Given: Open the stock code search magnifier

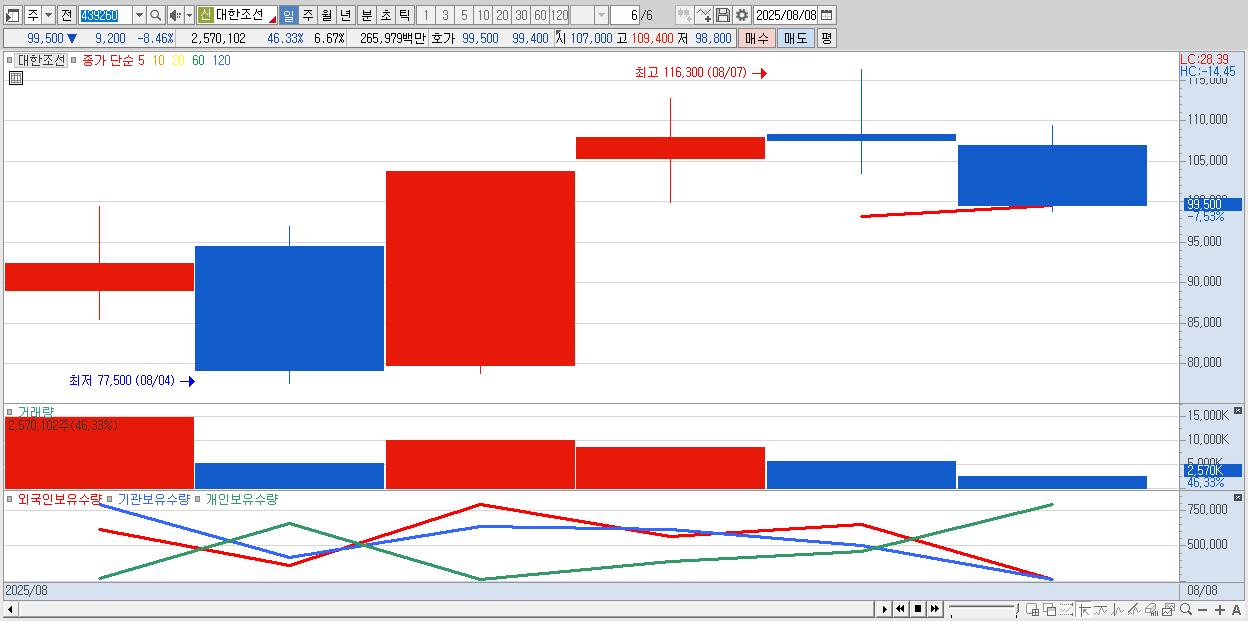Looking at the screenshot, I should pos(156,15).
